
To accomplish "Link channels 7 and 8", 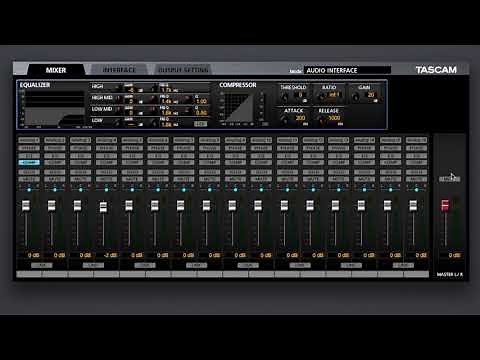I will (x=196, y=265).
